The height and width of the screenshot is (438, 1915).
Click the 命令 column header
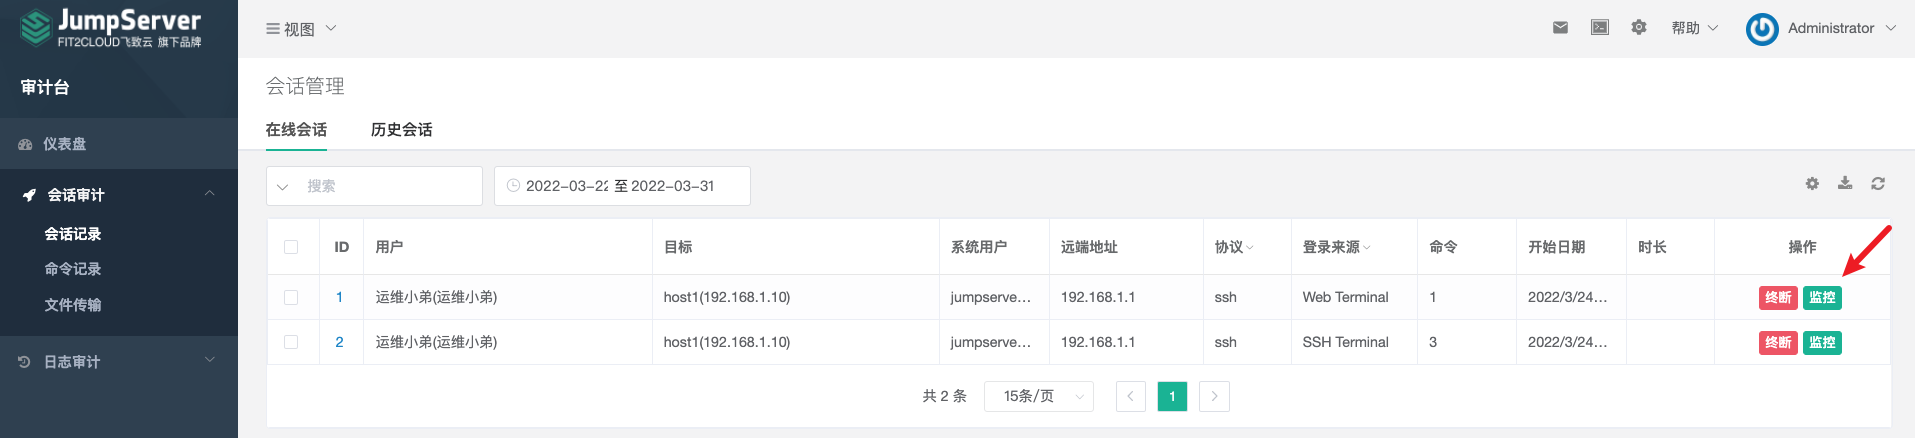(x=1443, y=247)
